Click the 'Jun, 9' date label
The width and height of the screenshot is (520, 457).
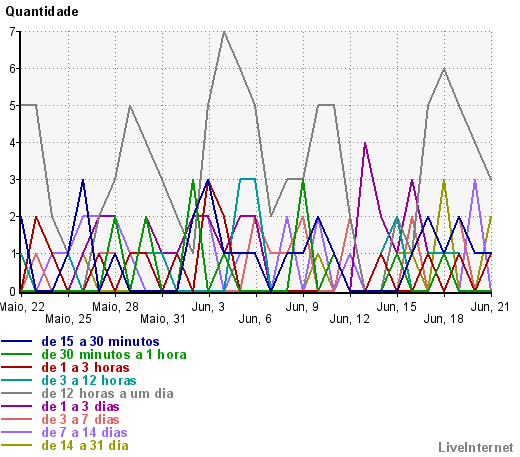point(302,307)
